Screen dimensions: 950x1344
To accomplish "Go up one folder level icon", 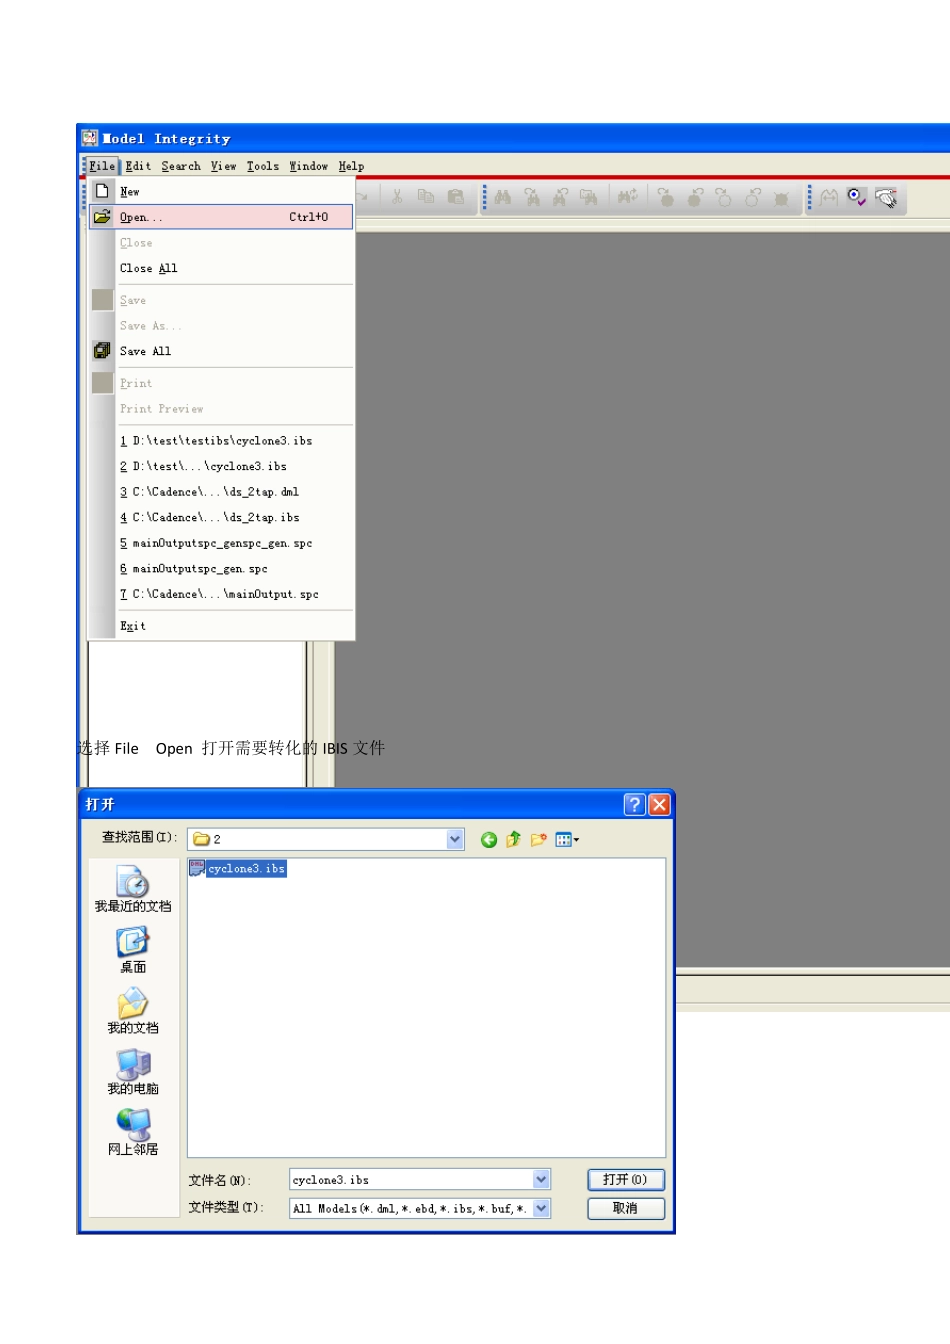I will (514, 840).
